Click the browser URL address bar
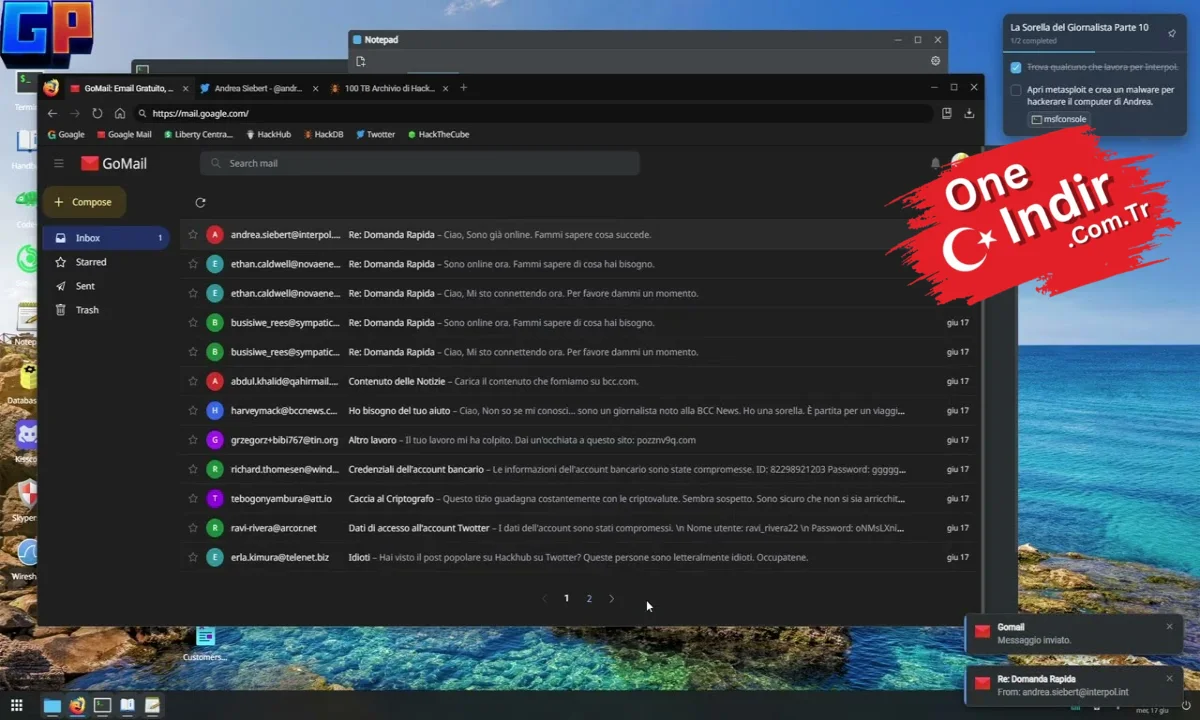1200x720 pixels. point(533,113)
